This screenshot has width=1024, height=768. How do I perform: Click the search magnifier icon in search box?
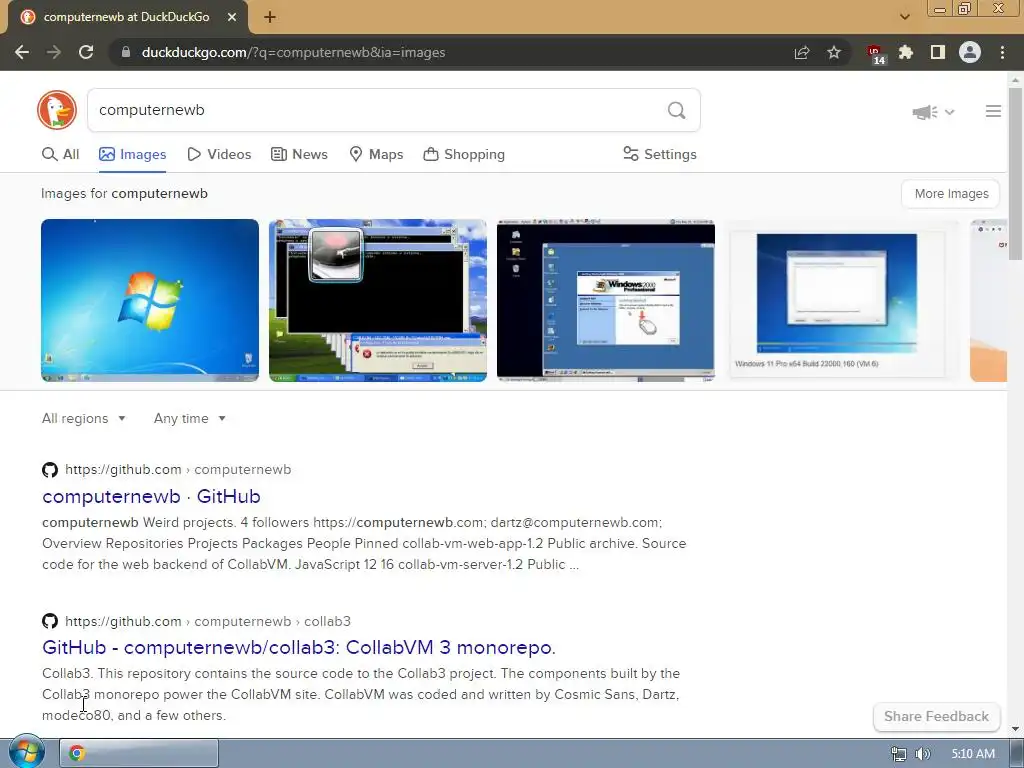(677, 110)
